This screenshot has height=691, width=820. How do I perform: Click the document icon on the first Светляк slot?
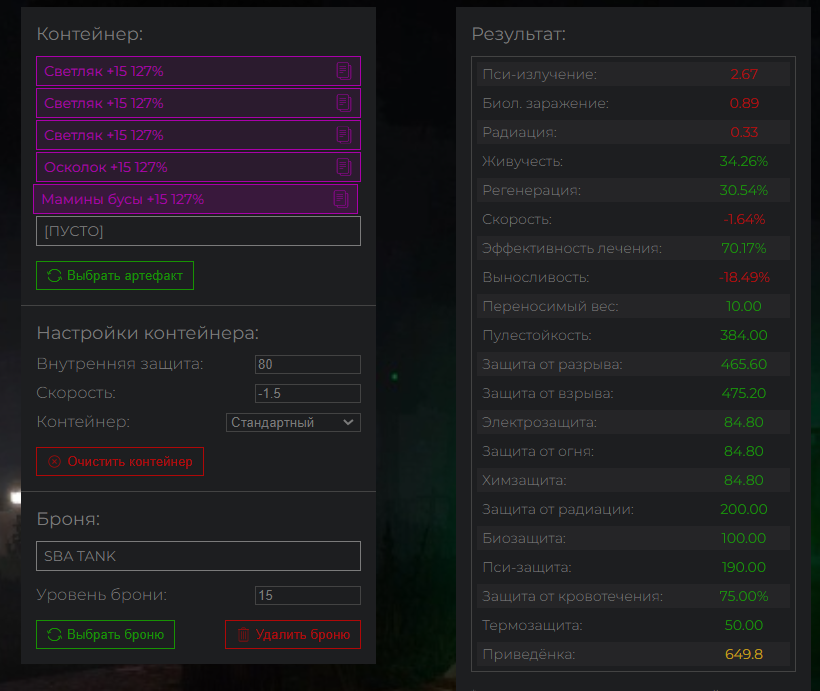tap(344, 71)
